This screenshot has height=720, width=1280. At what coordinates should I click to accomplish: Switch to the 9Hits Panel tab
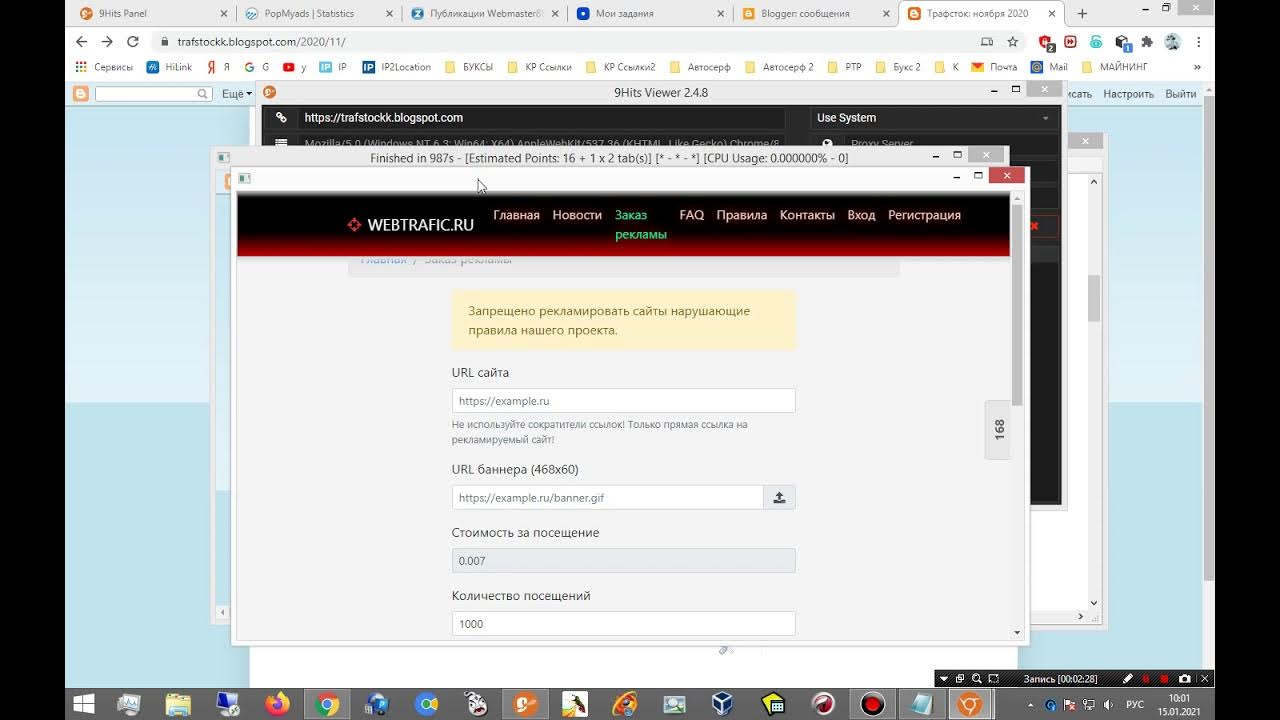coord(152,14)
